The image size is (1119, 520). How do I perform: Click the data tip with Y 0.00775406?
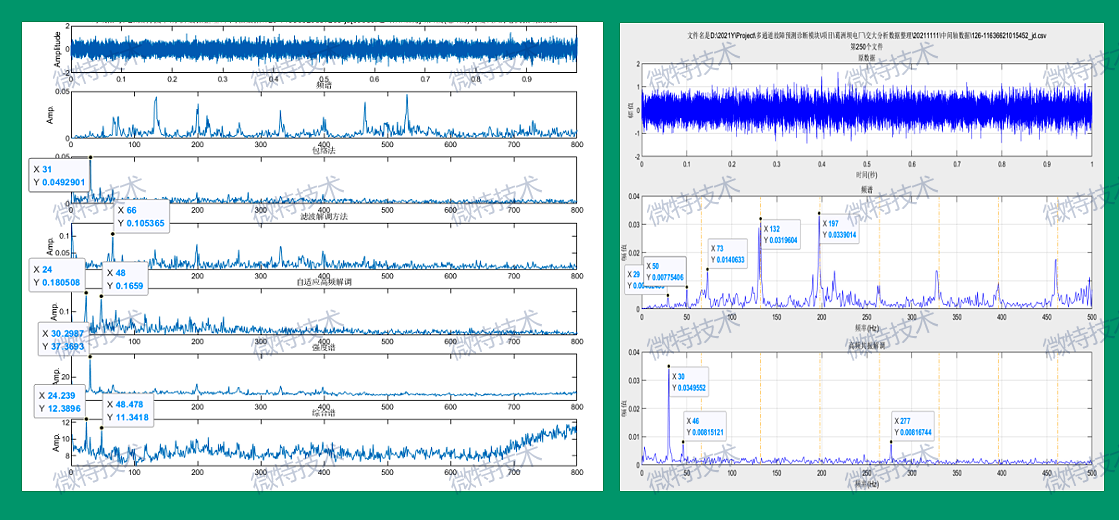[x=666, y=272]
